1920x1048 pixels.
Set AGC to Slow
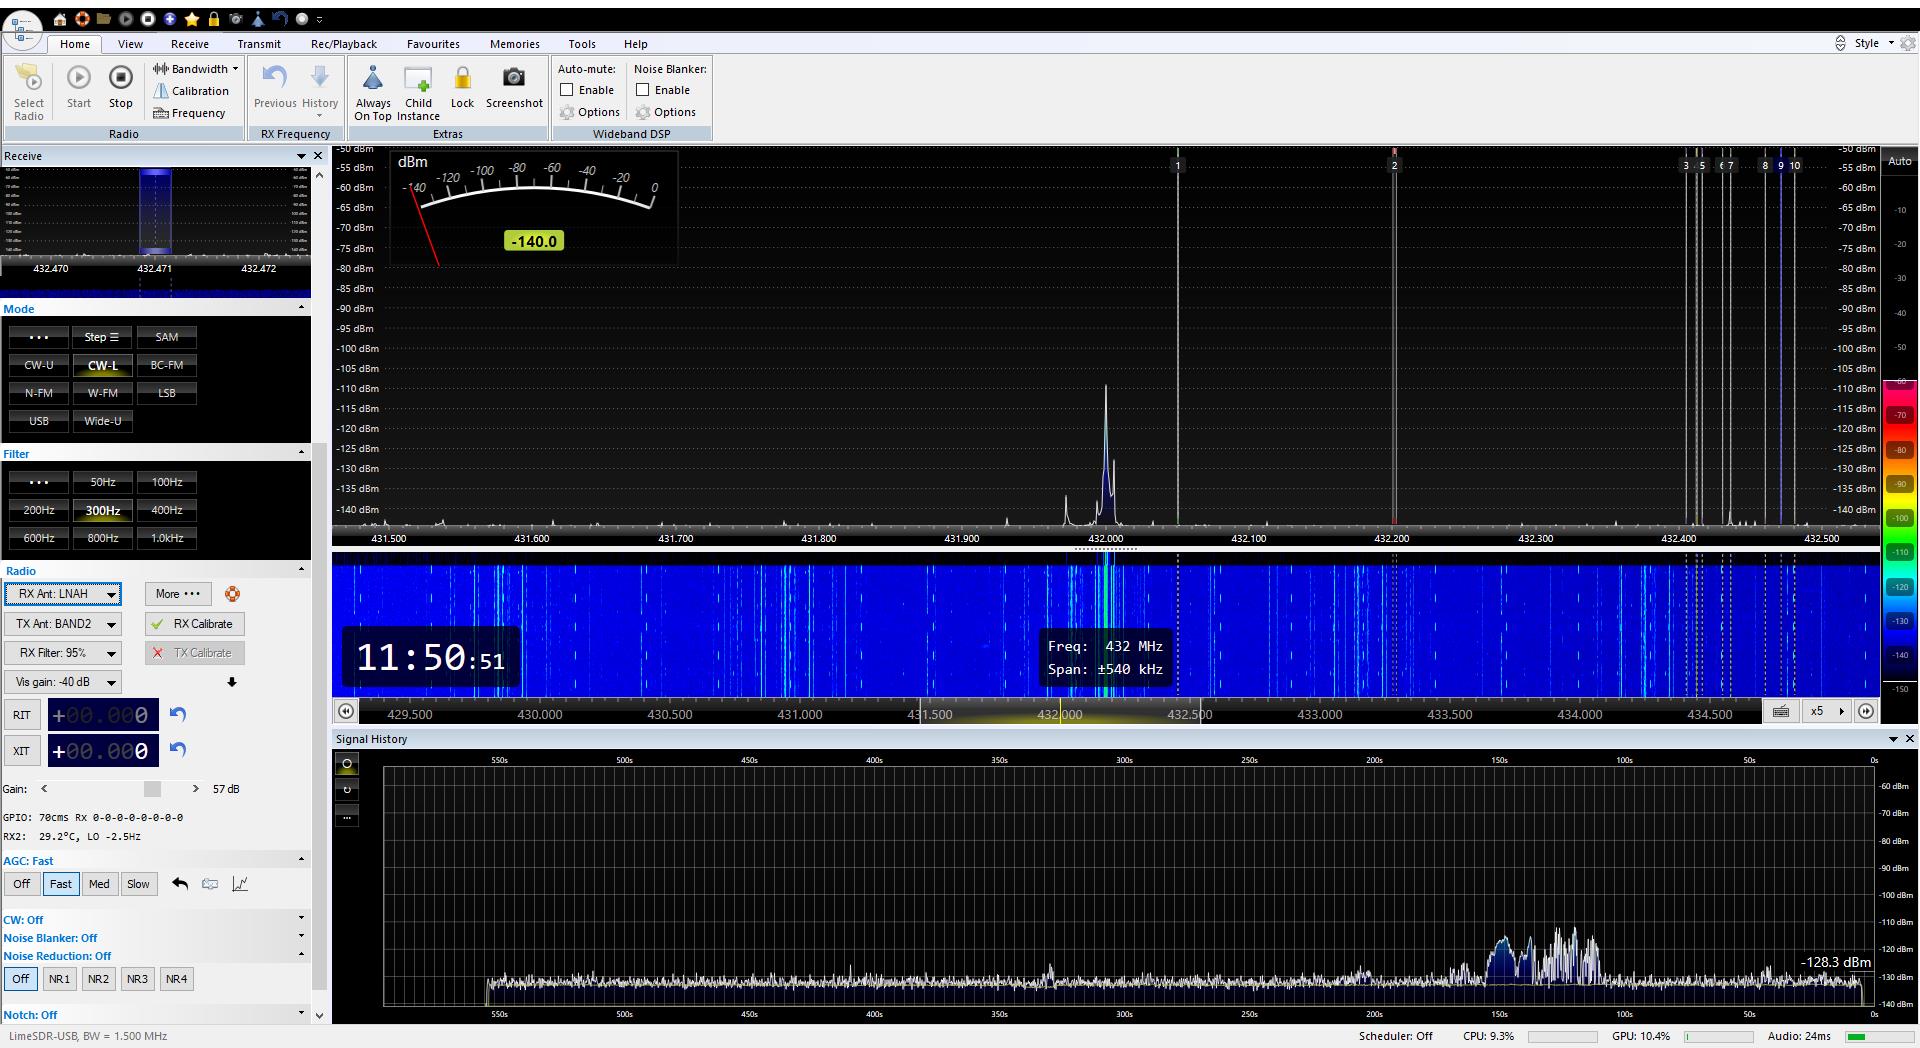pyautogui.click(x=138, y=884)
